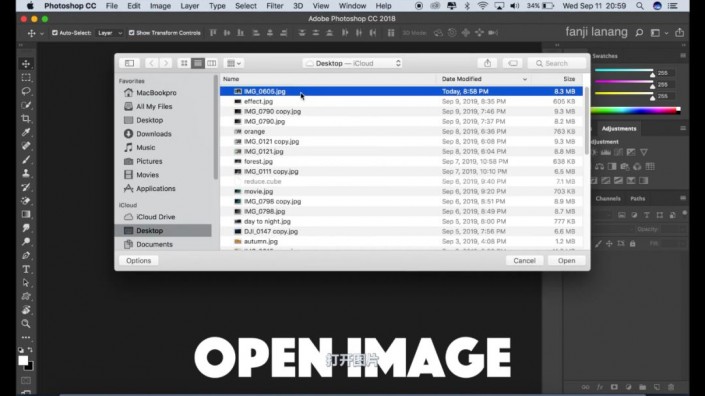Open the Desktop — iCloud location dropdown
705x396 pixels.
352,63
